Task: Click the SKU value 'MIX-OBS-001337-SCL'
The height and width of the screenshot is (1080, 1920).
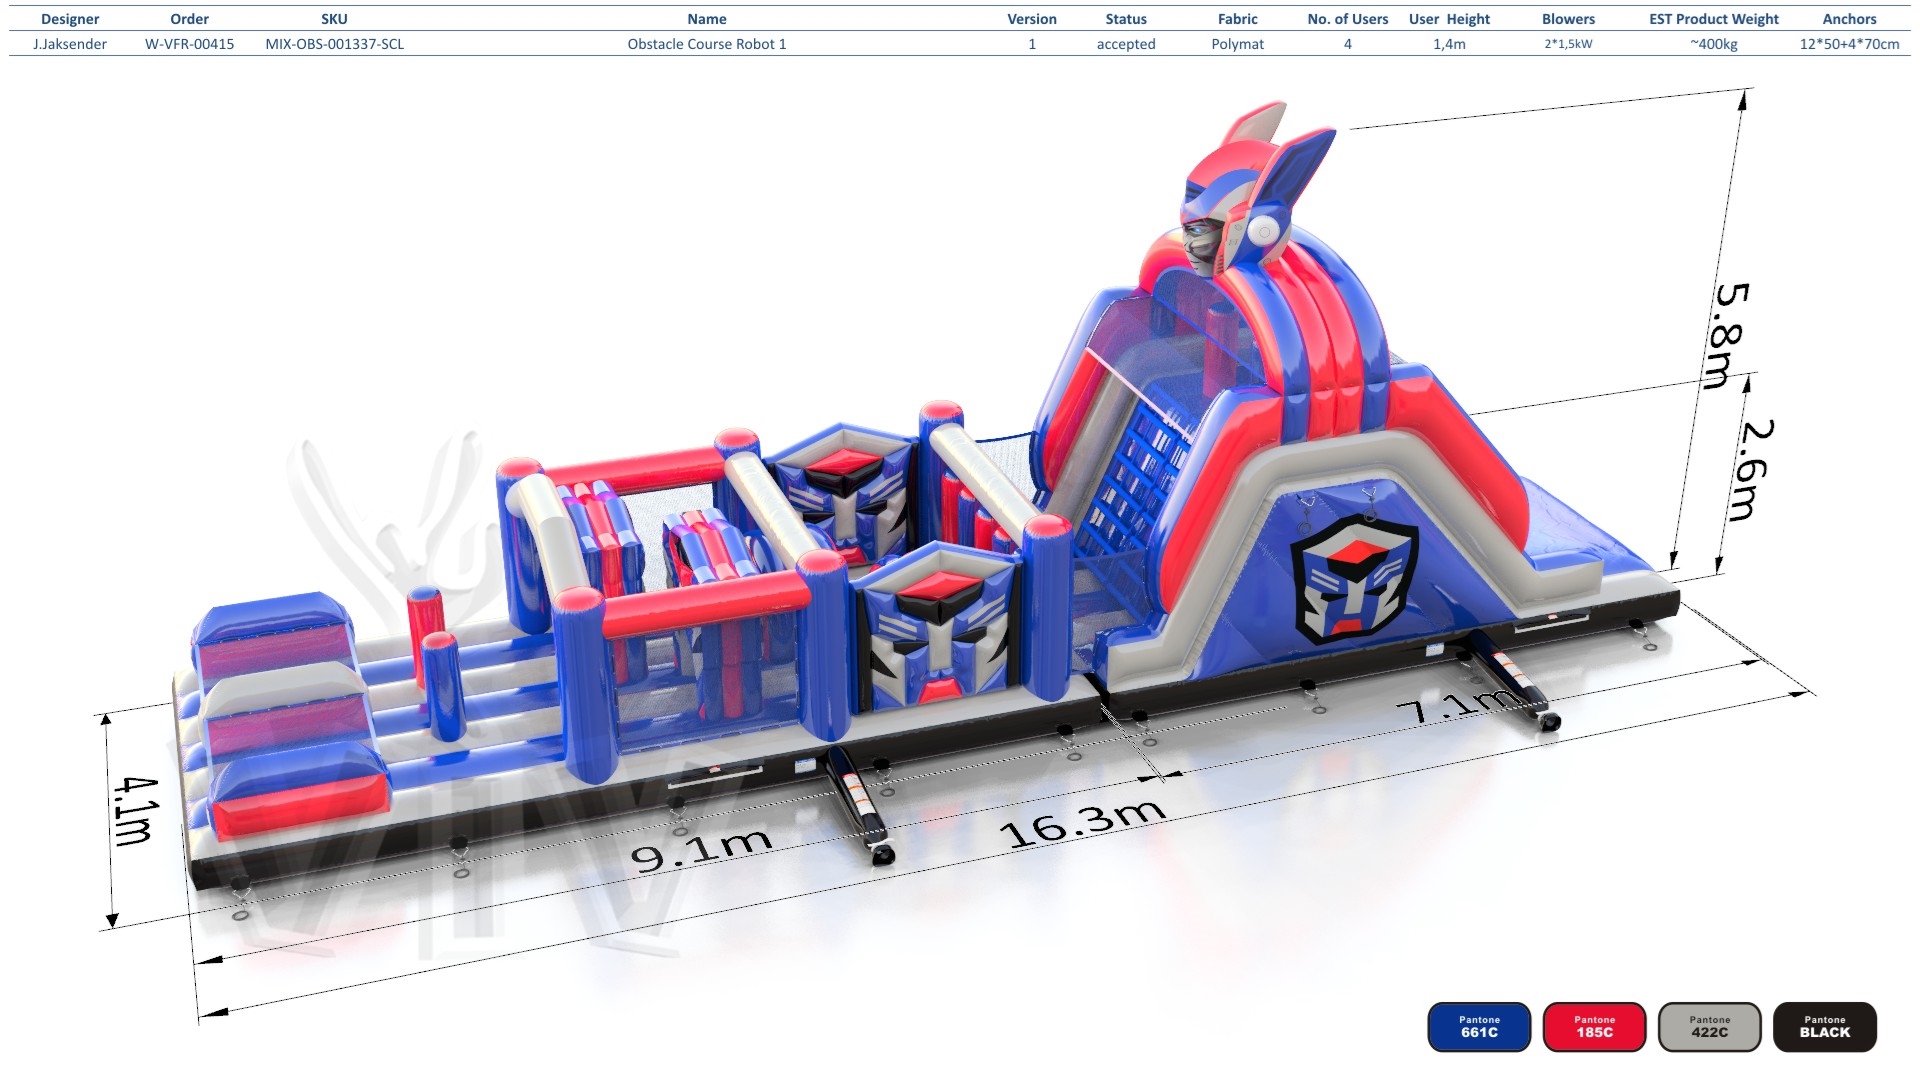Action: click(335, 44)
